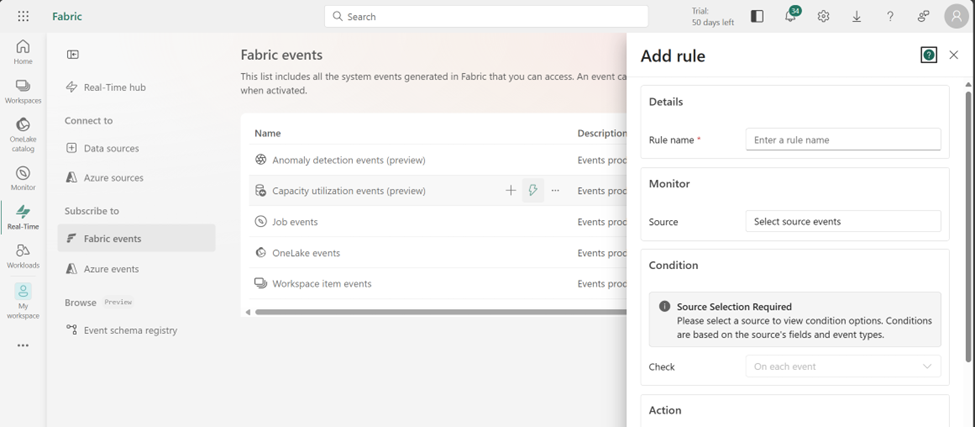The width and height of the screenshot is (975, 427).
Task: Click the notifications bell icon
Action: (790, 16)
